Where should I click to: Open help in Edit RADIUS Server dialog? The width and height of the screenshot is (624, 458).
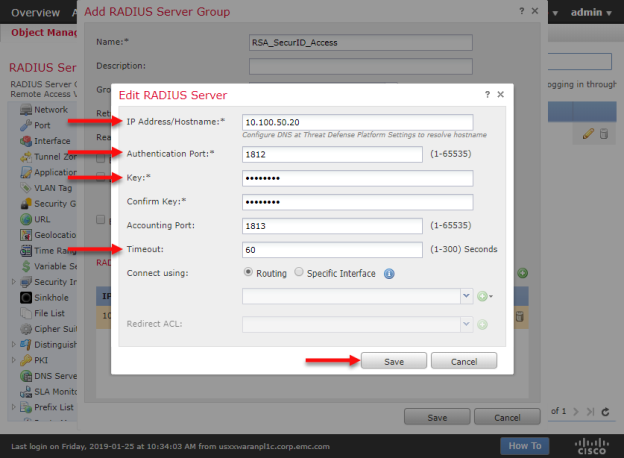(485, 93)
